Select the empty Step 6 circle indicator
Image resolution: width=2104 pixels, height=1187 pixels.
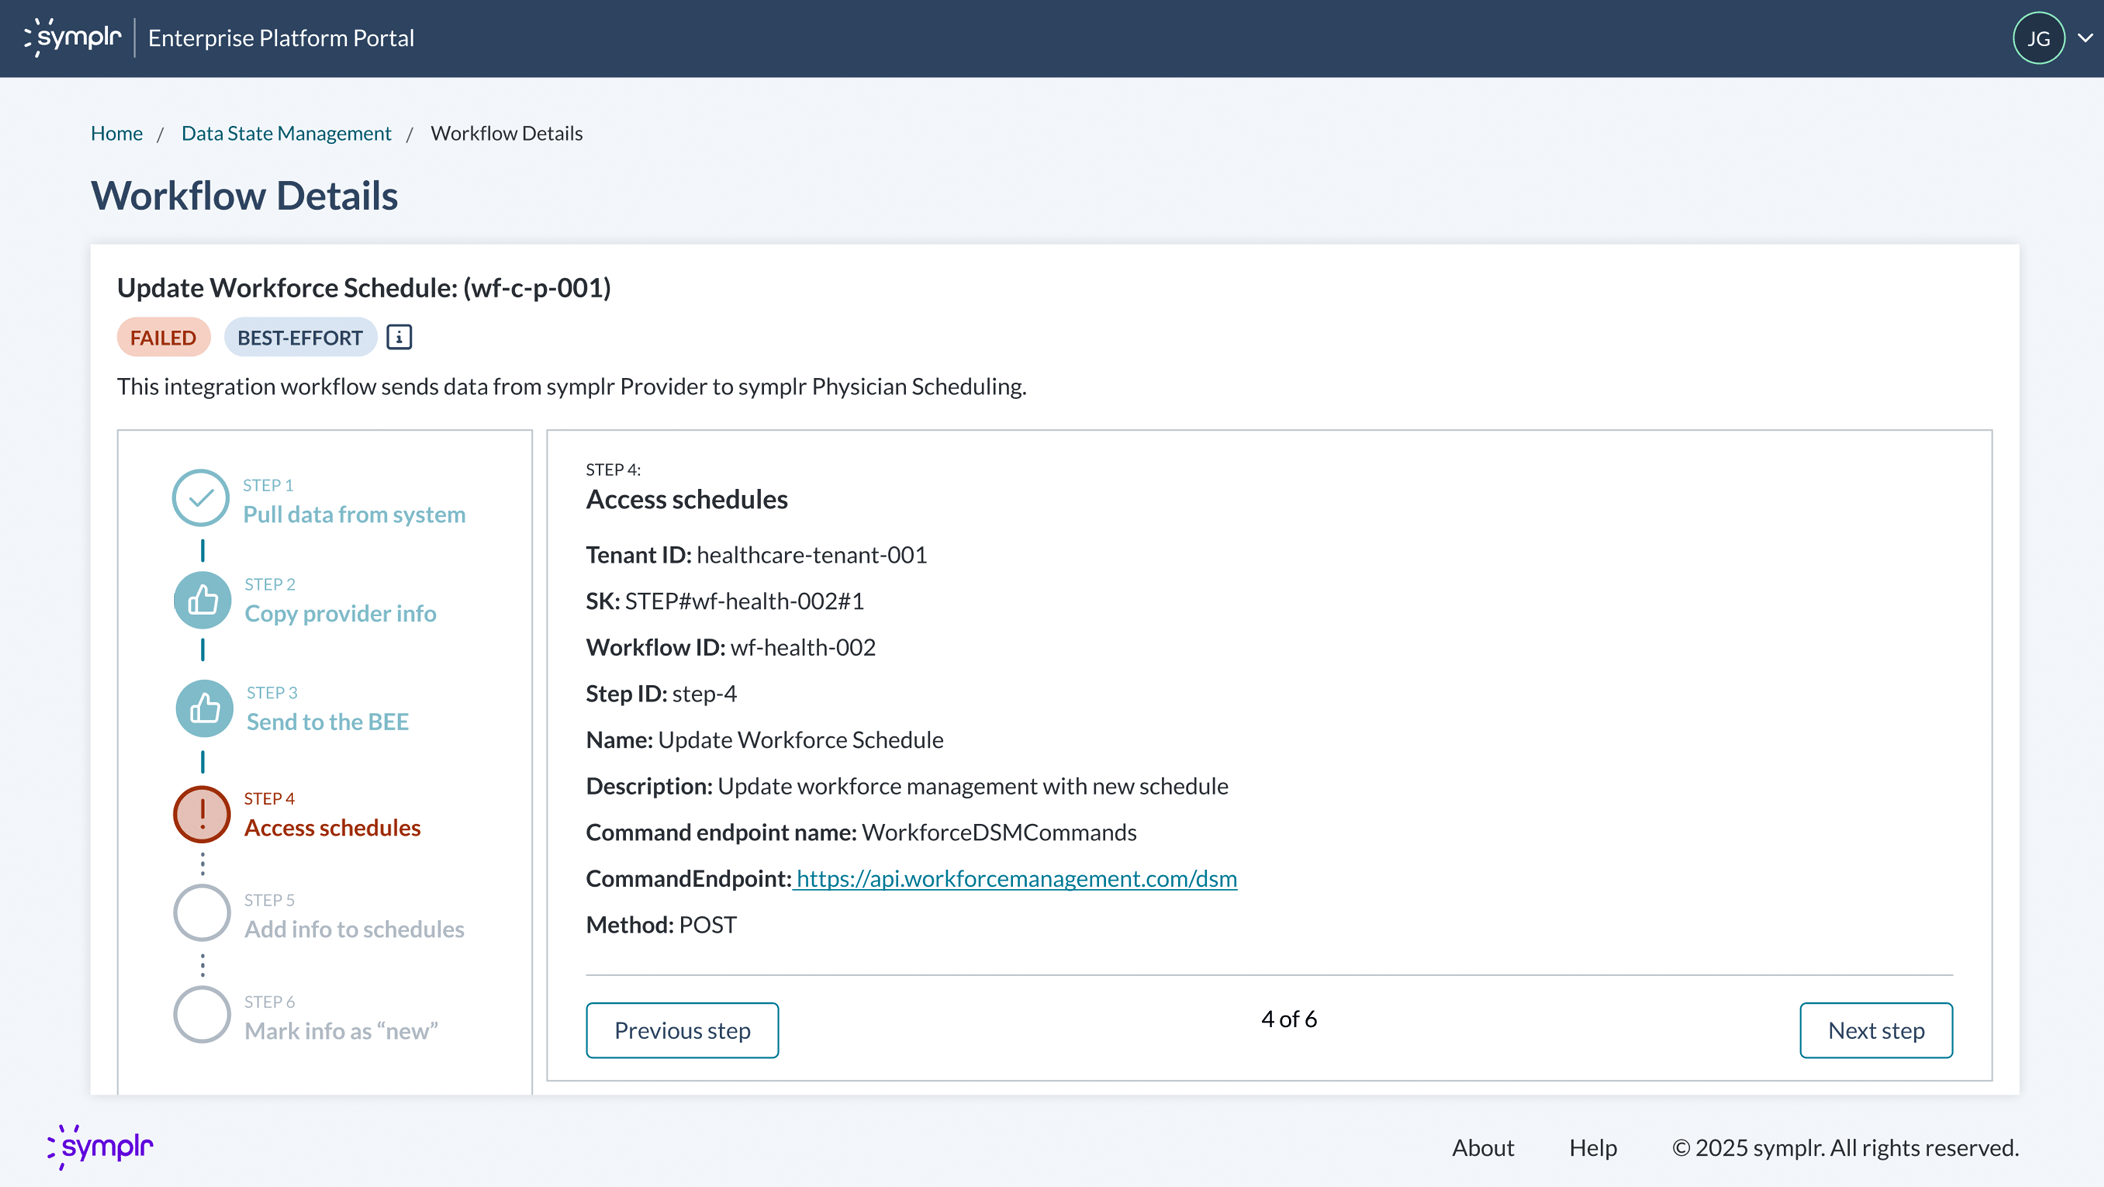click(202, 1014)
